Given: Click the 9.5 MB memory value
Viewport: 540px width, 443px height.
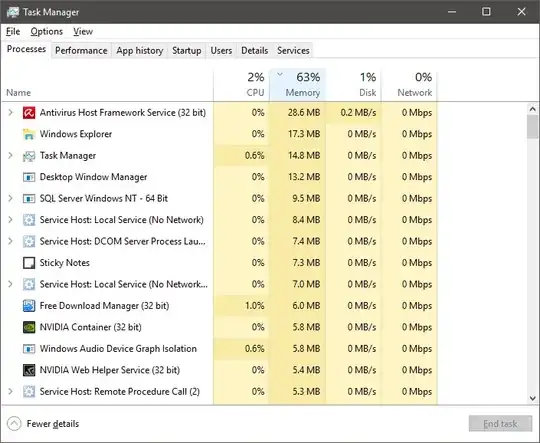Looking at the screenshot, I should [306, 198].
